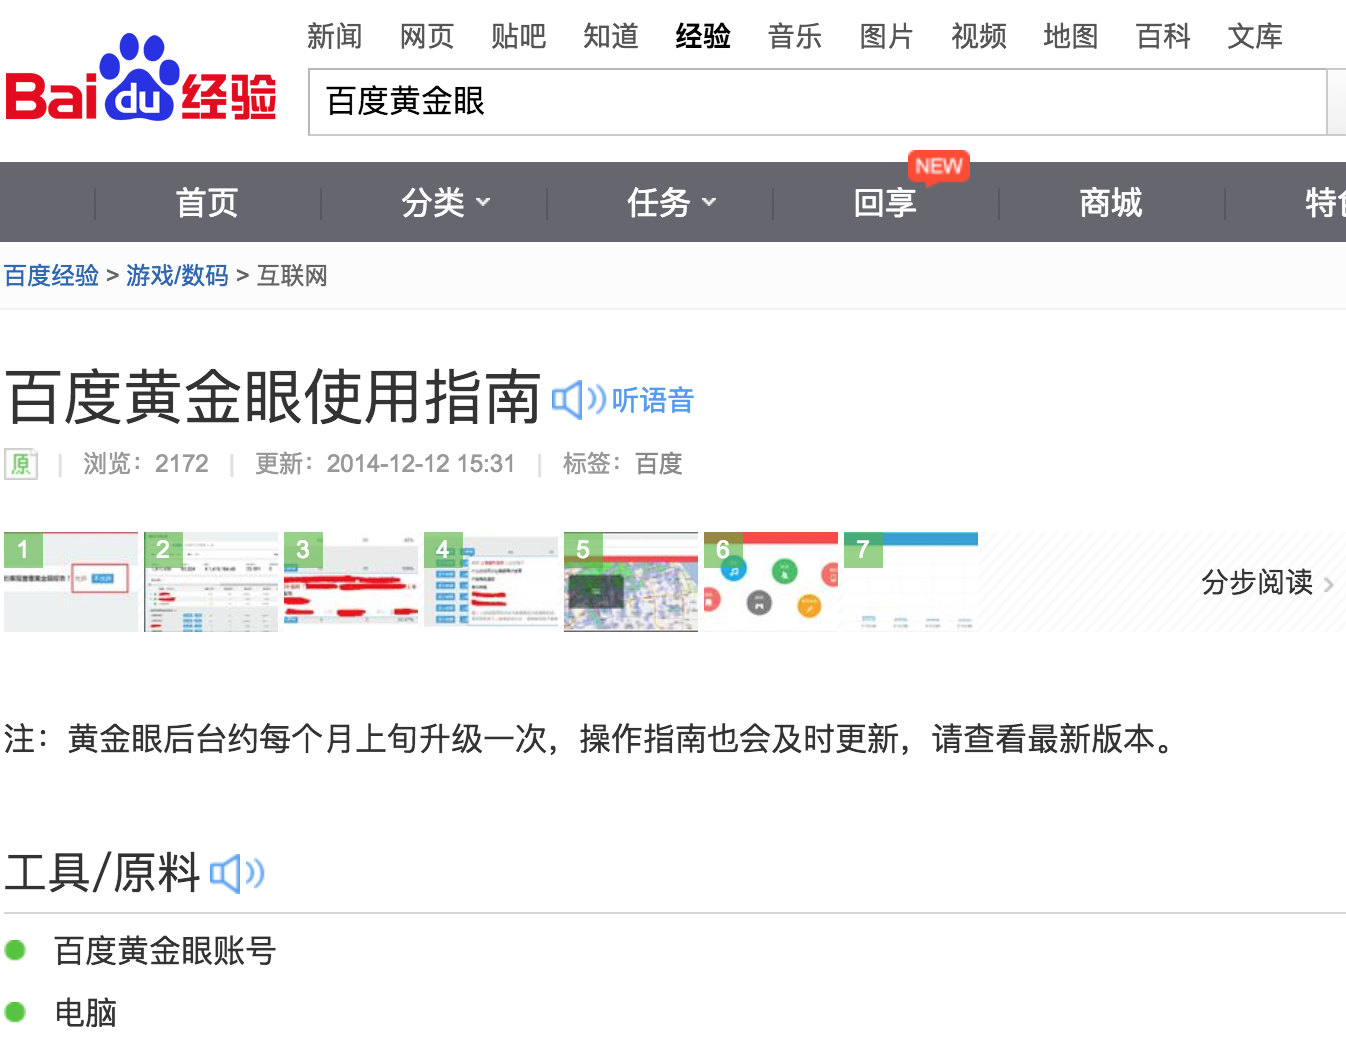Open 地图 in top bar

(1070, 37)
